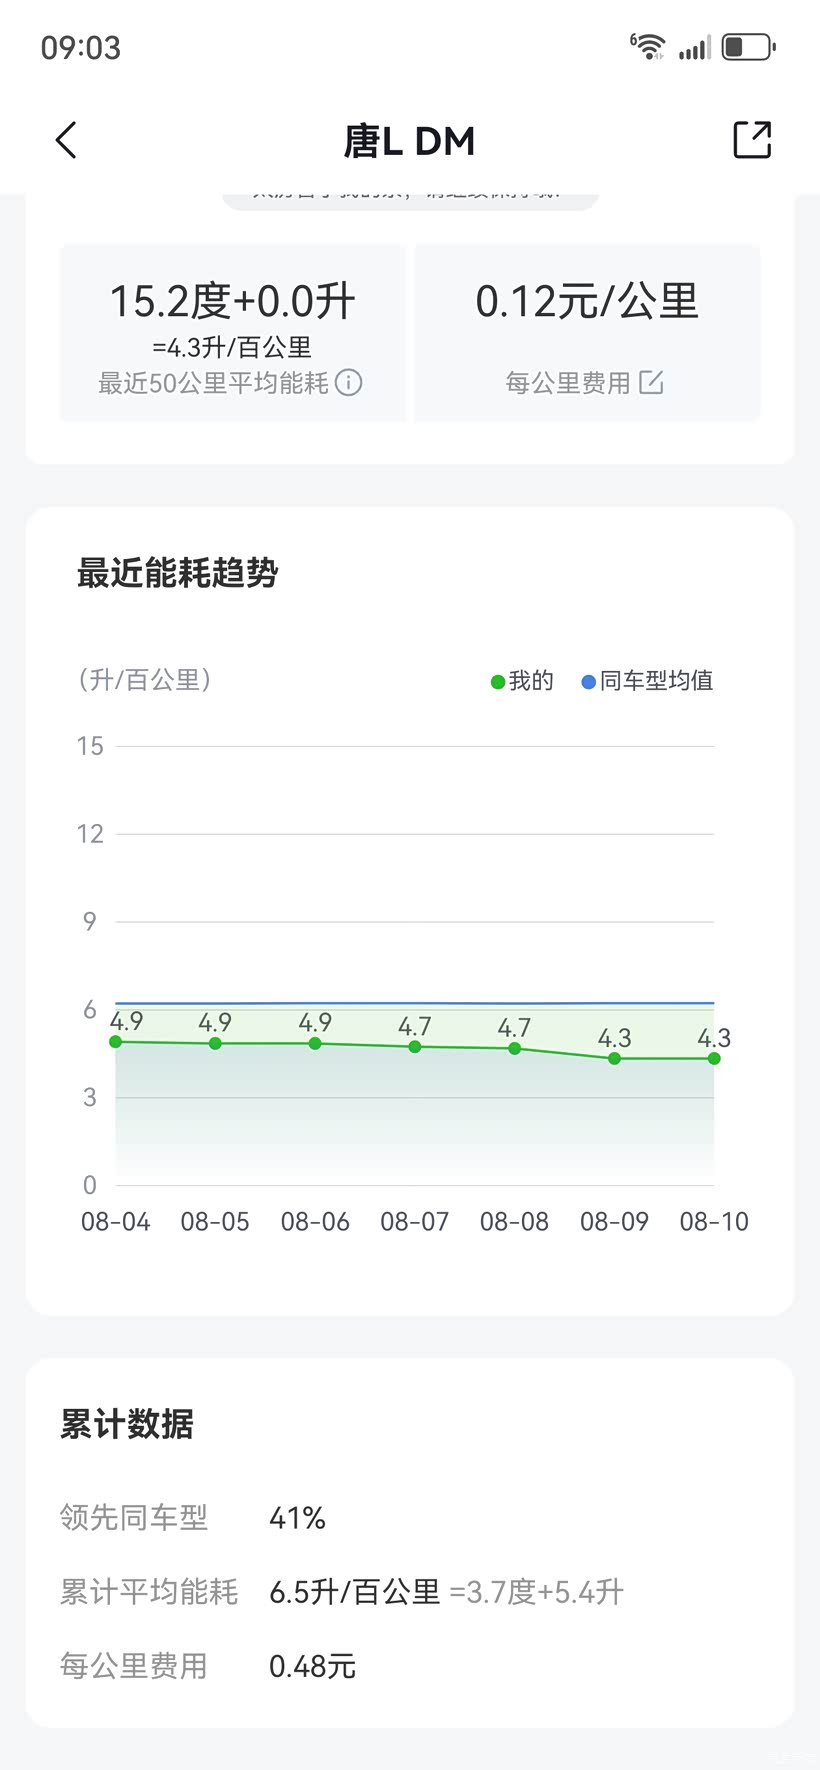Select the 08-10 data point on chart
Screen dimensions: 820x1770
click(714, 1058)
